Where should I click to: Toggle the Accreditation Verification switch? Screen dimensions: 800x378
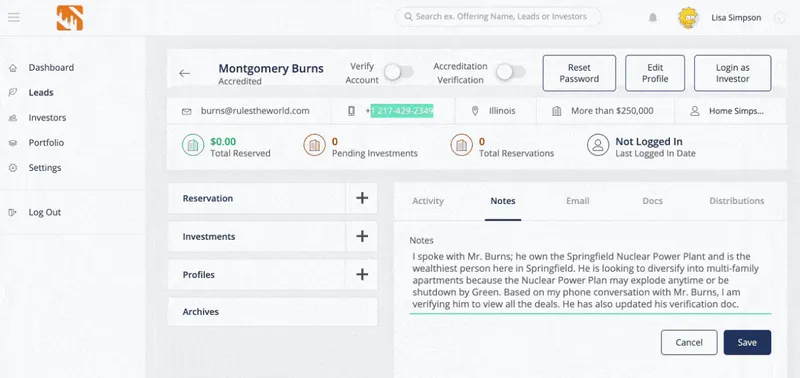[x=511, y=72]
